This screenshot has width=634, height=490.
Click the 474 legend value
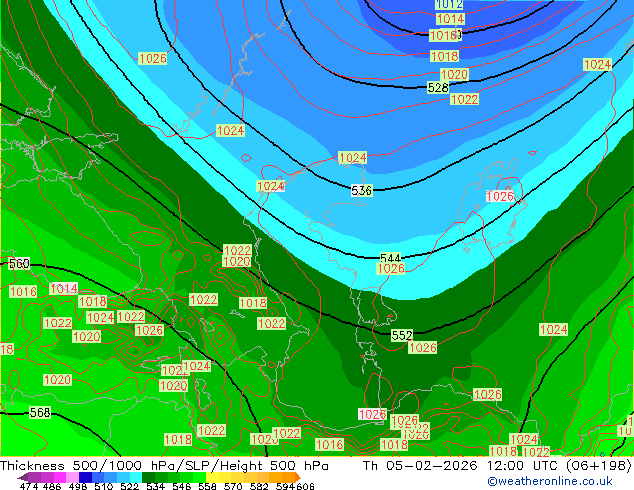(x=29, y=486)
